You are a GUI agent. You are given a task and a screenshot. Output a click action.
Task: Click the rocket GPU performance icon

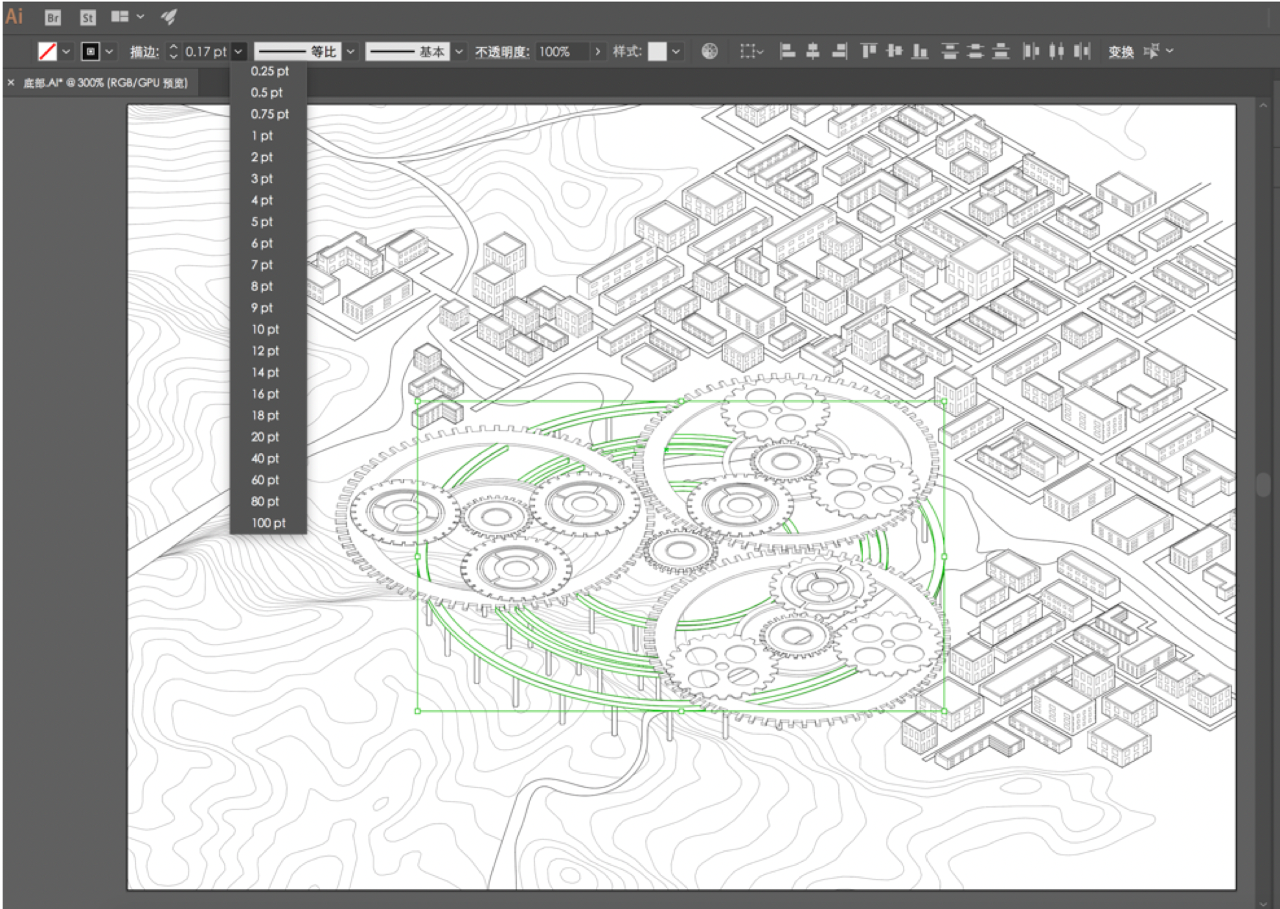pos(169,17)
